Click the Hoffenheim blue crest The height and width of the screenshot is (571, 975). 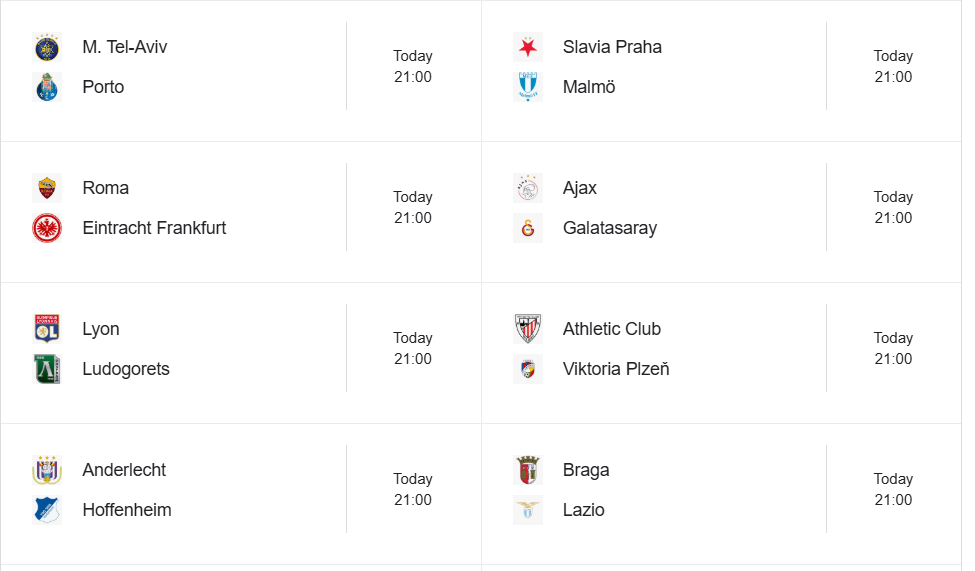point(47,510)
